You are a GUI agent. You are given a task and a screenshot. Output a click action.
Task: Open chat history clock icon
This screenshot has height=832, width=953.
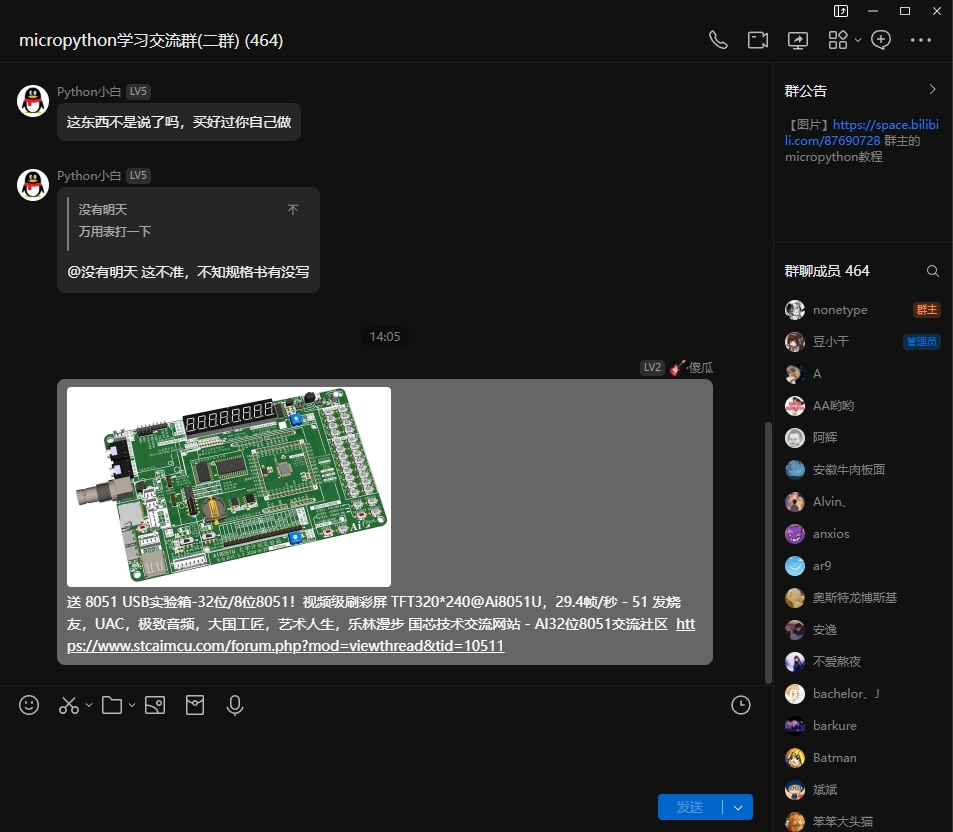click(741, 705)
